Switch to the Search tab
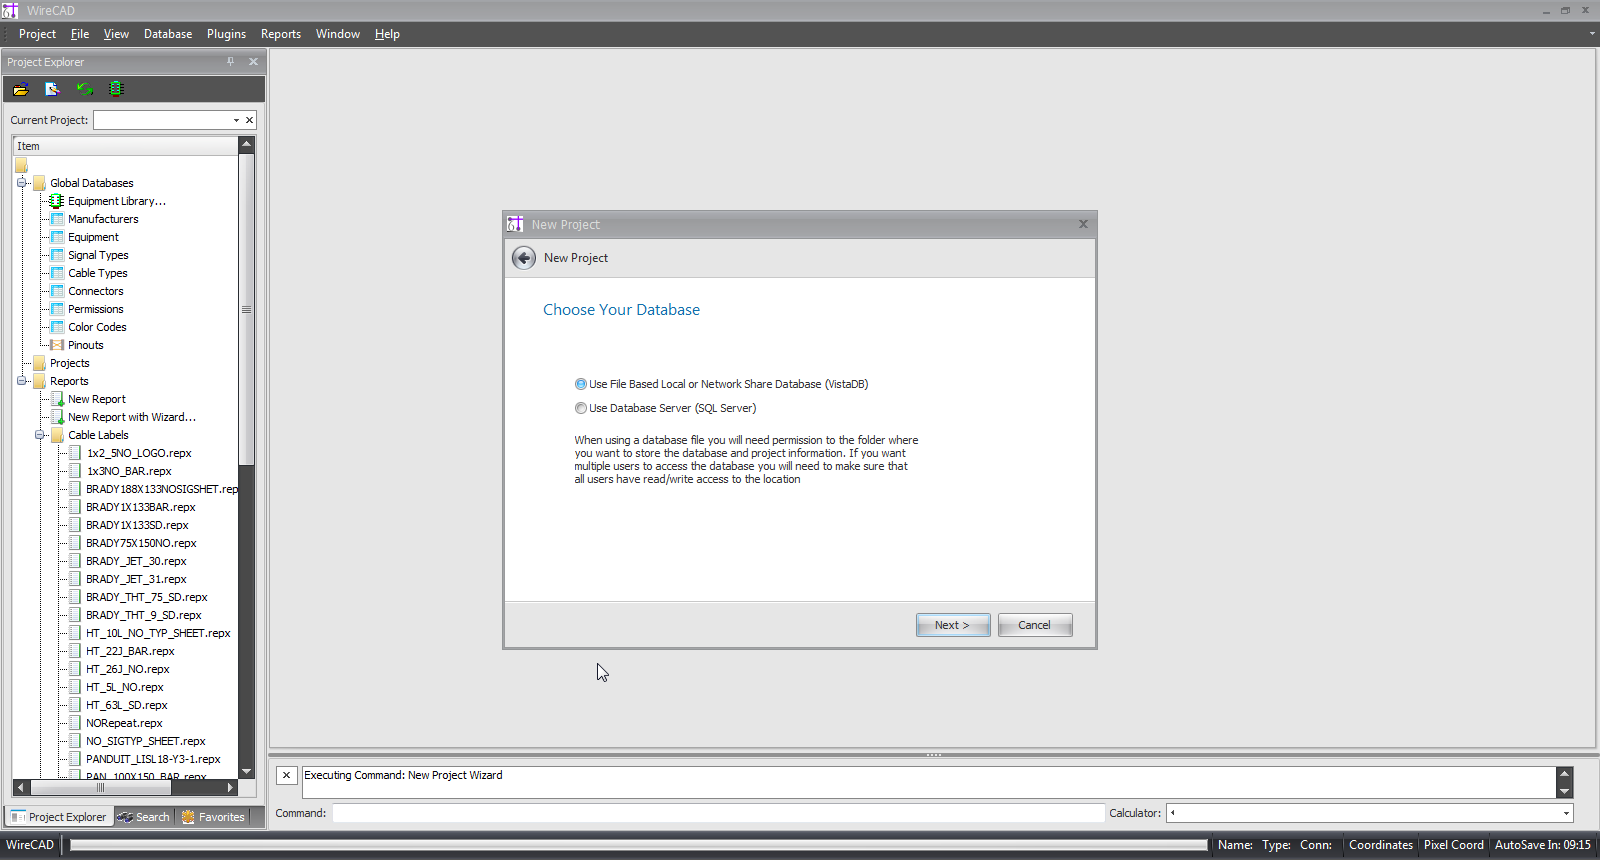Image resolution: width=1600 pixels, height=860 pixels. (144, 817)
